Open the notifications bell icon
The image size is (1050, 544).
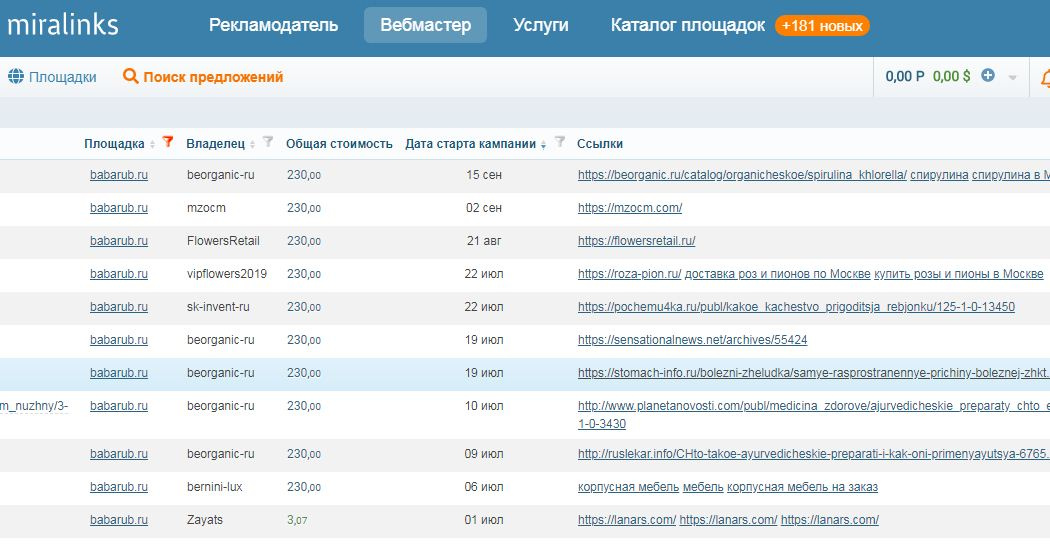(x=1045, y=78)
